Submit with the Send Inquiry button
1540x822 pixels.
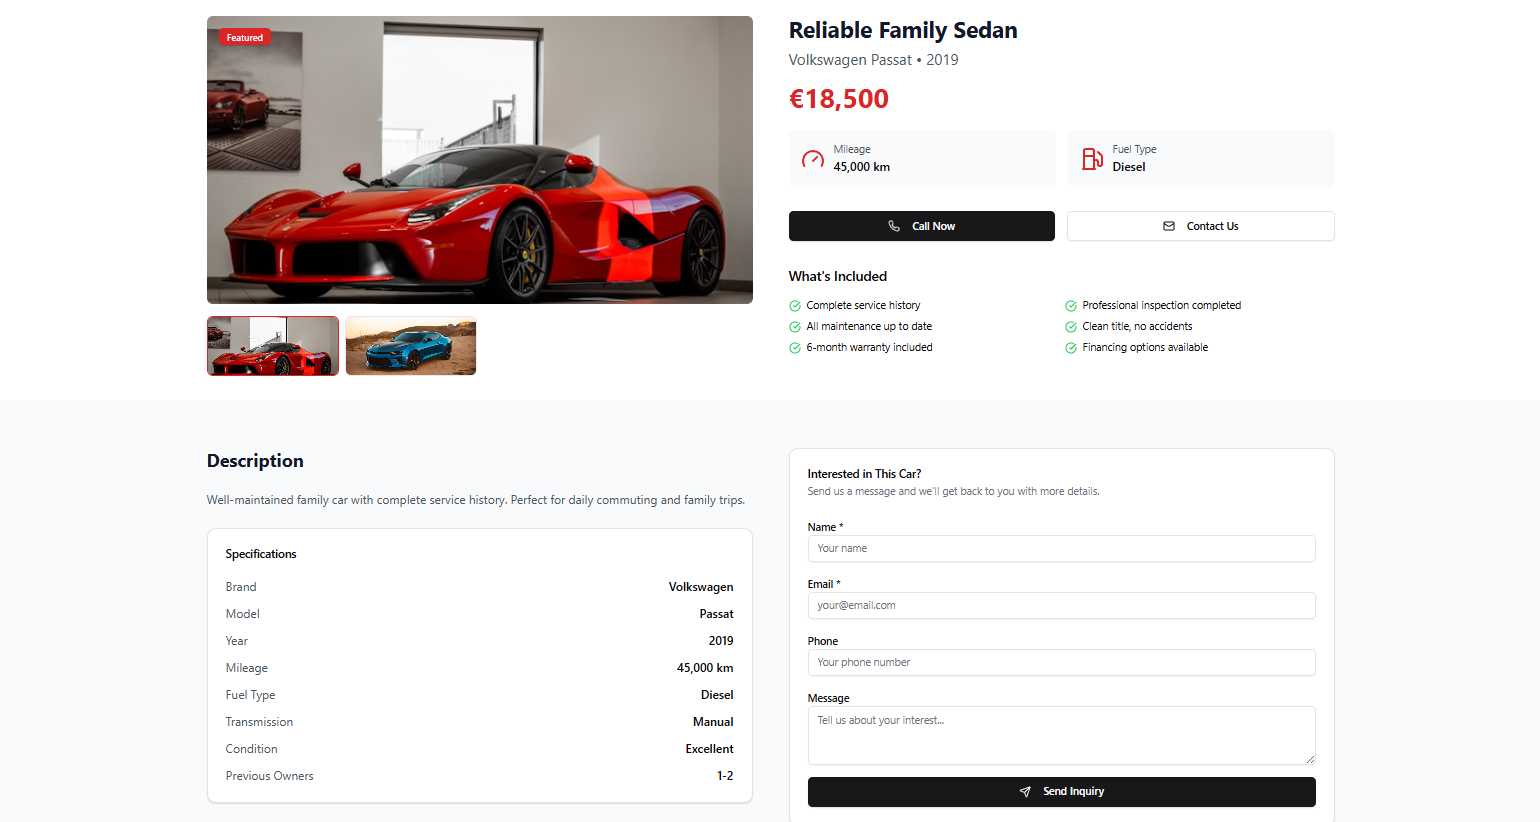(x=1061, y=792)
